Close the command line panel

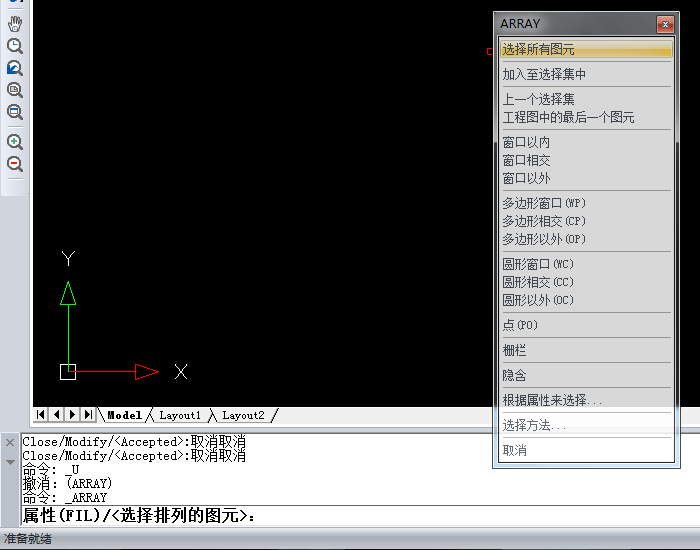tap(10, 442)
